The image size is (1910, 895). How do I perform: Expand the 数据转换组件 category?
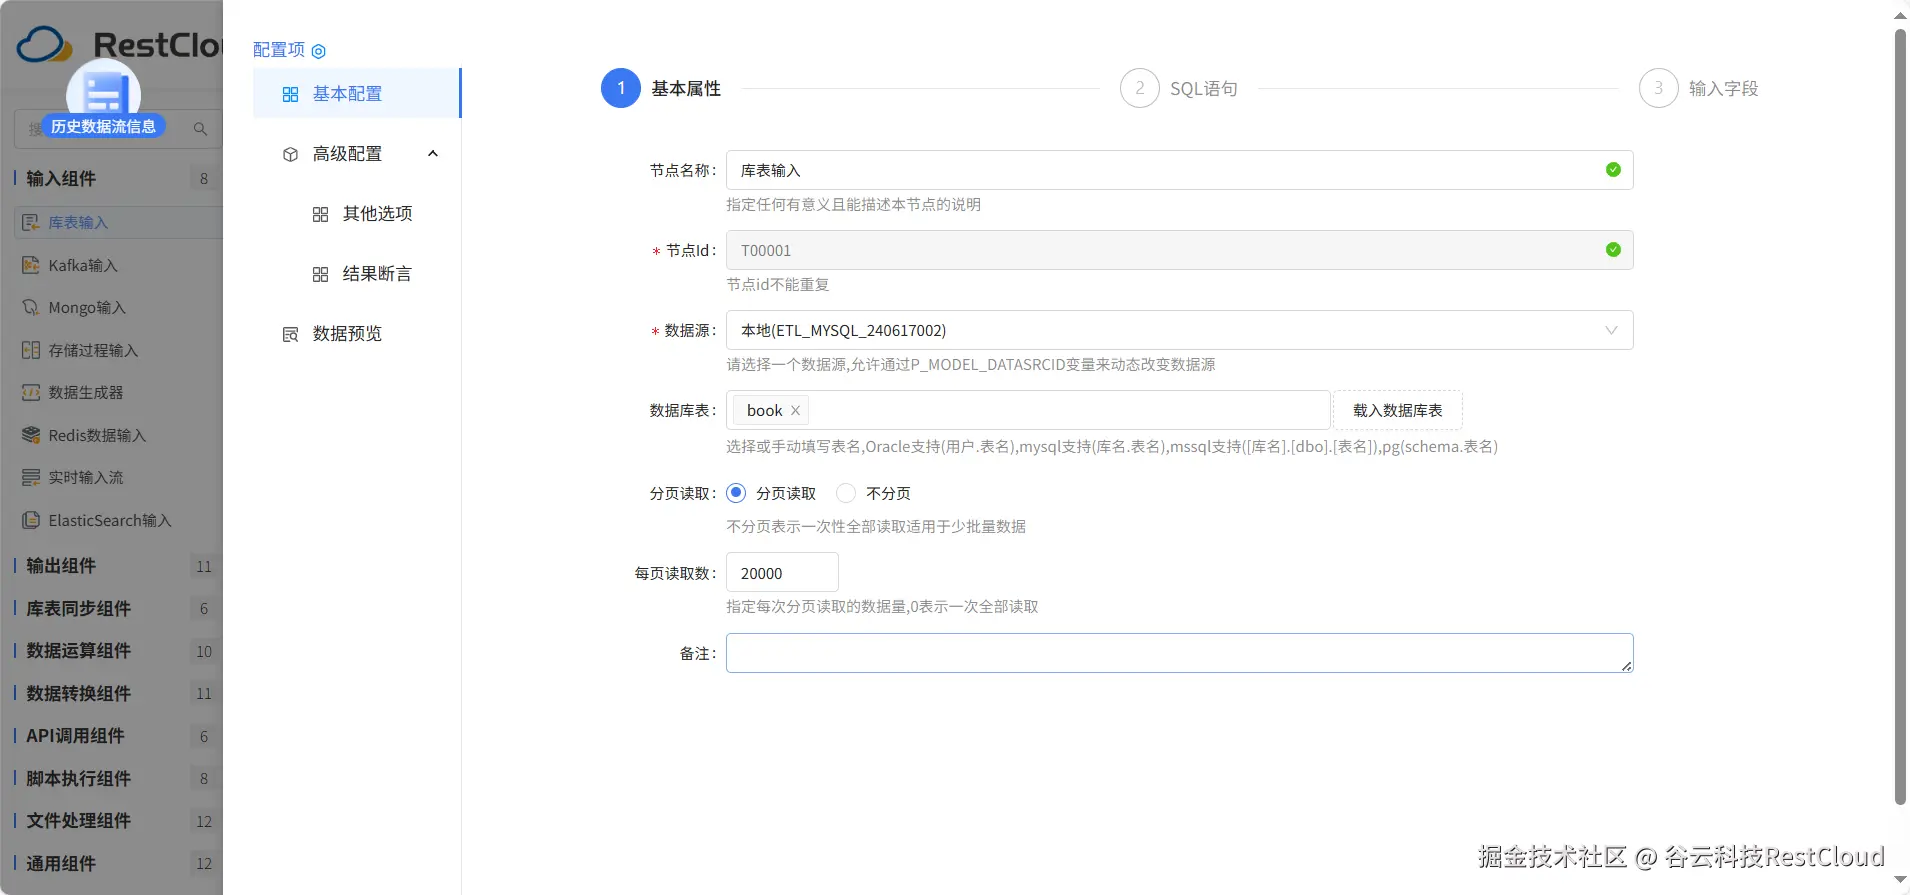tap(111, 693)
